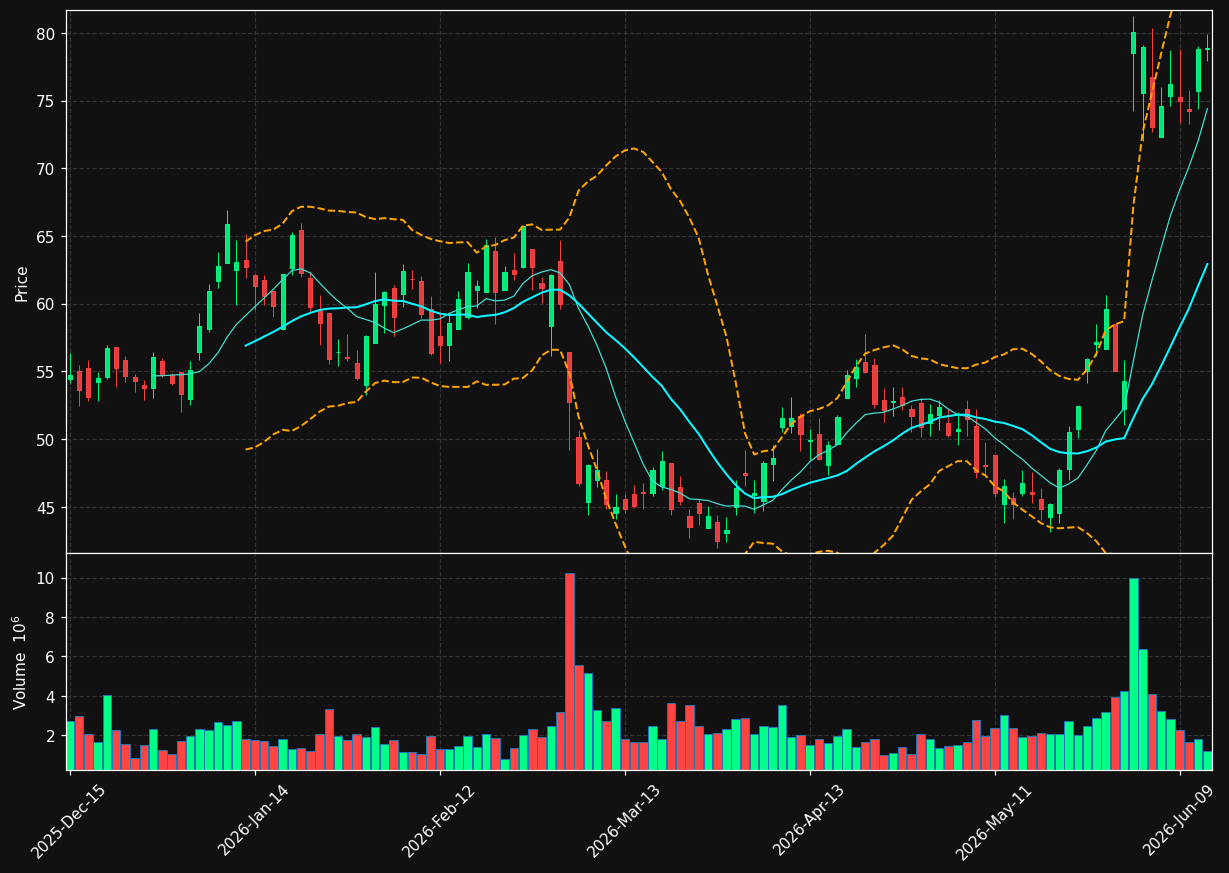
Task: Select the 2026-Feb-12 axis date
Action: pyautogui.click(x=439, y=821)
